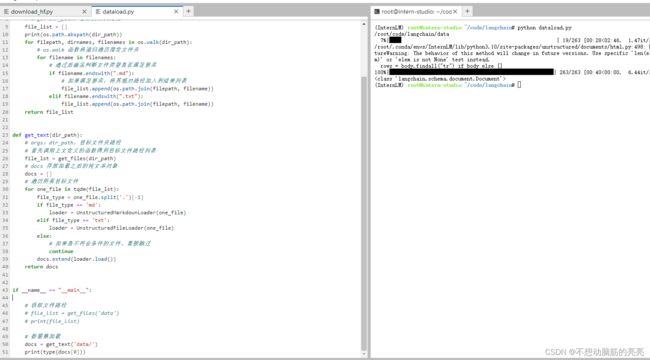Click the 'def get_text(dir_path):' definition
Image resolution: width=650 pixels, height=360 pixels.
tap(47, 135)
